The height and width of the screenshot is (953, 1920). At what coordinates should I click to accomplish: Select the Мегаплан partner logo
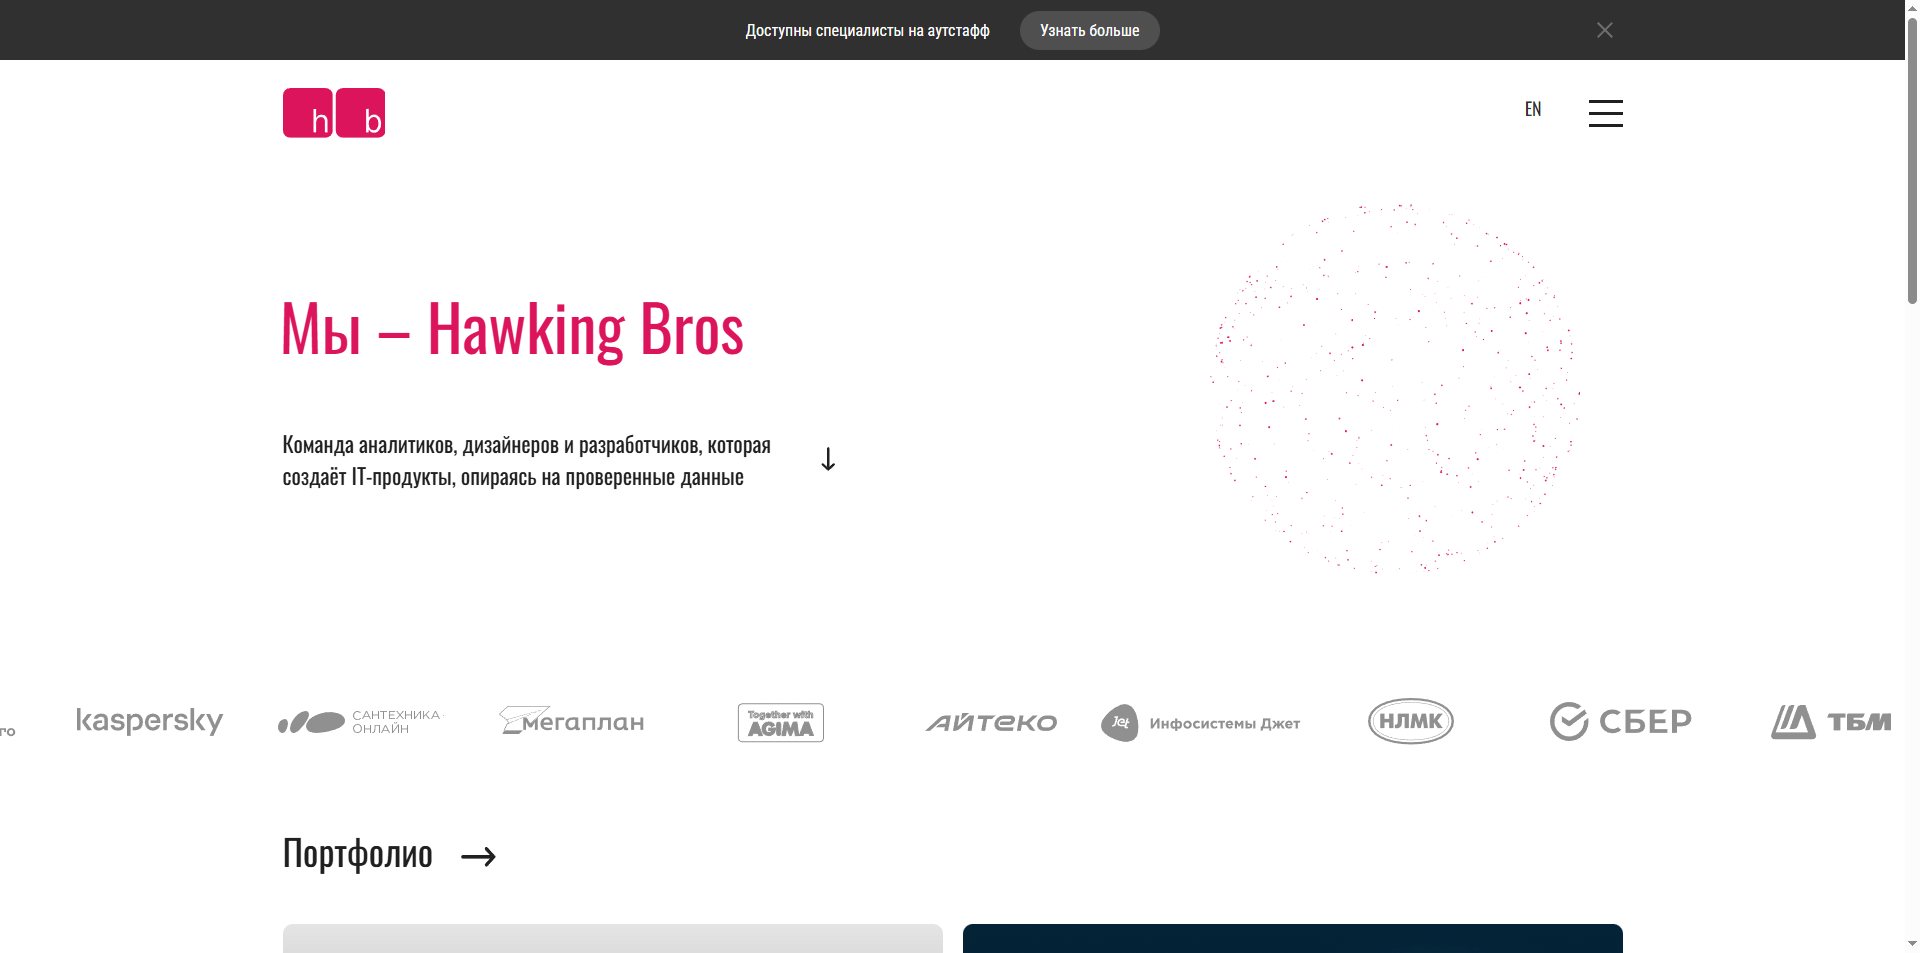tap(571, 721)
